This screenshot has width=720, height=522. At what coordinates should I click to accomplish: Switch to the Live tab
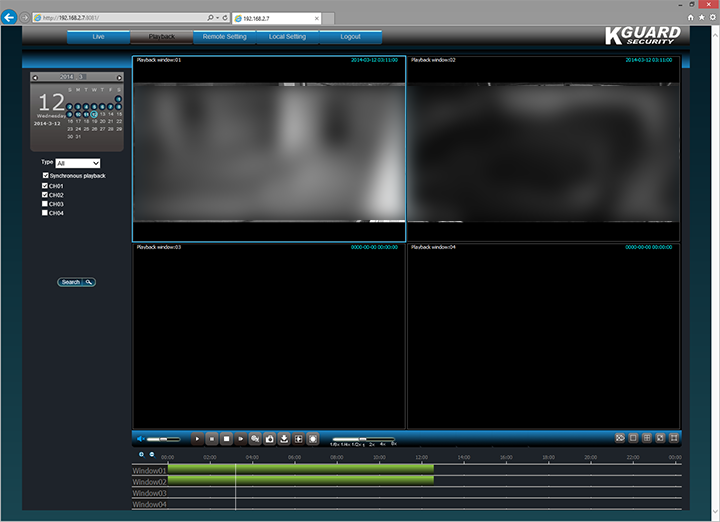pos(98,37)
